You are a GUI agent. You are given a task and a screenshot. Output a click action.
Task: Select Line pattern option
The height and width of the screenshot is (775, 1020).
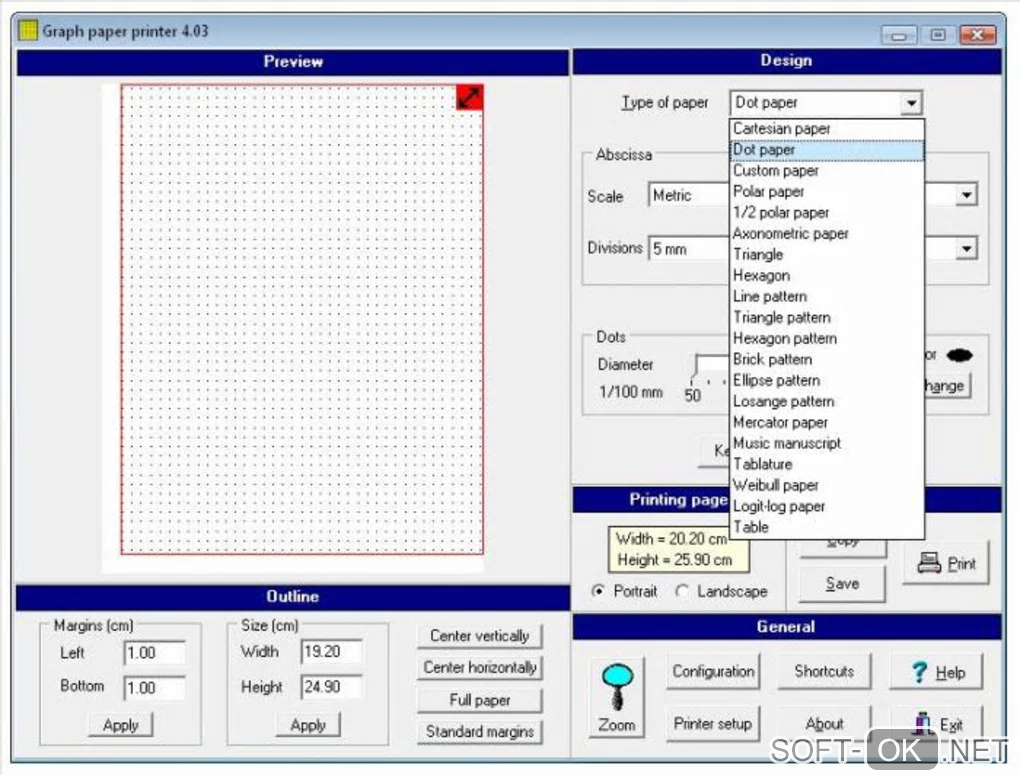[827, 296]
